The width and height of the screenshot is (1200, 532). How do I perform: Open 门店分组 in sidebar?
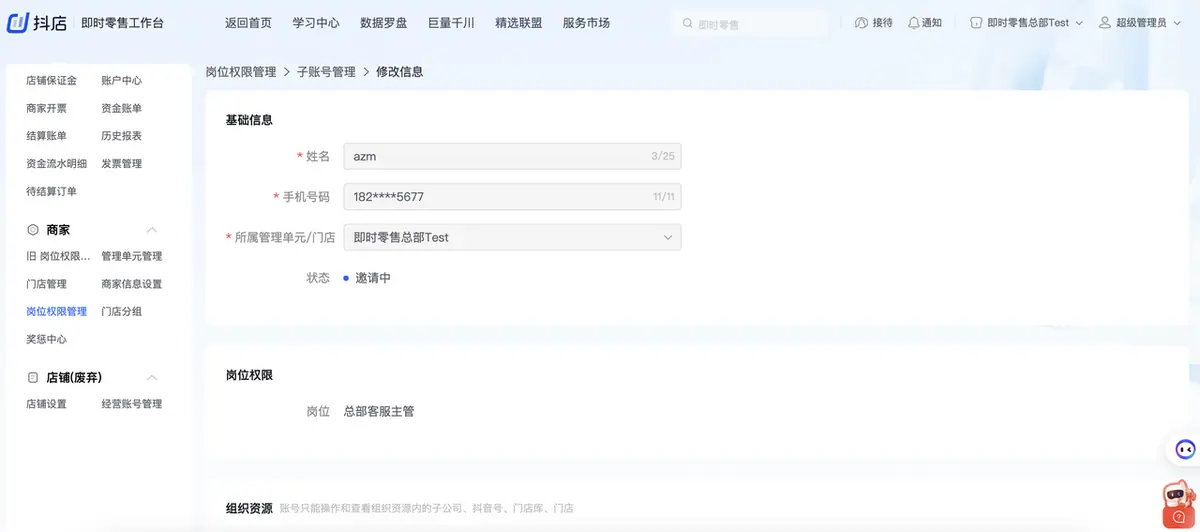coord(121,311)
